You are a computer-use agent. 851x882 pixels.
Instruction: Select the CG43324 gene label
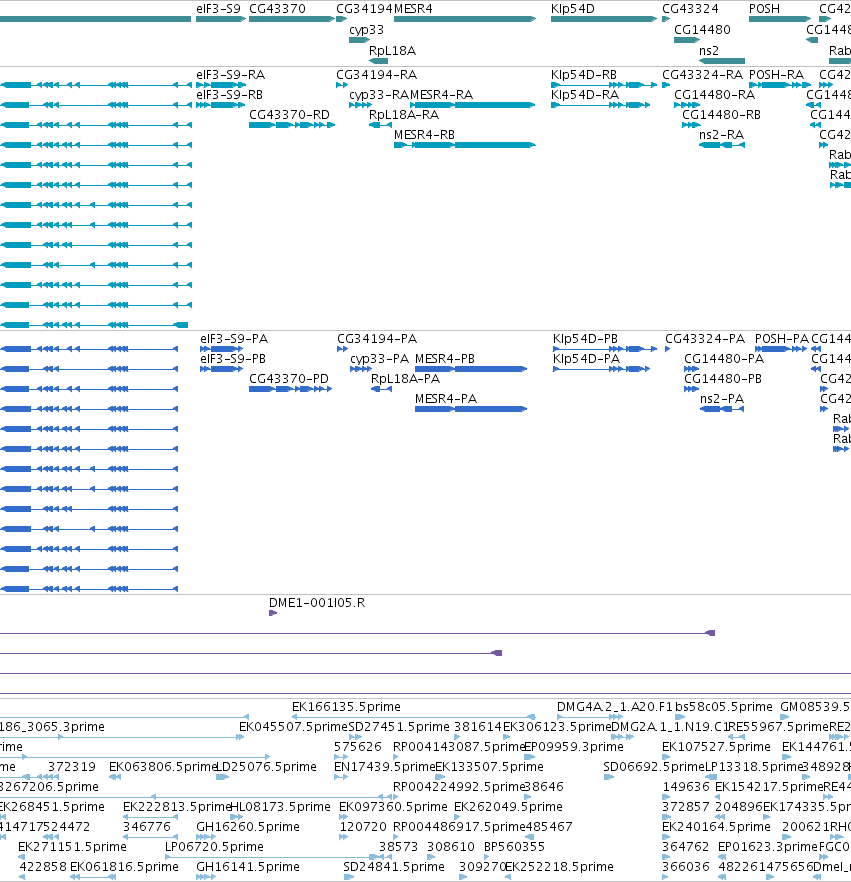click(x=690, y=9)
